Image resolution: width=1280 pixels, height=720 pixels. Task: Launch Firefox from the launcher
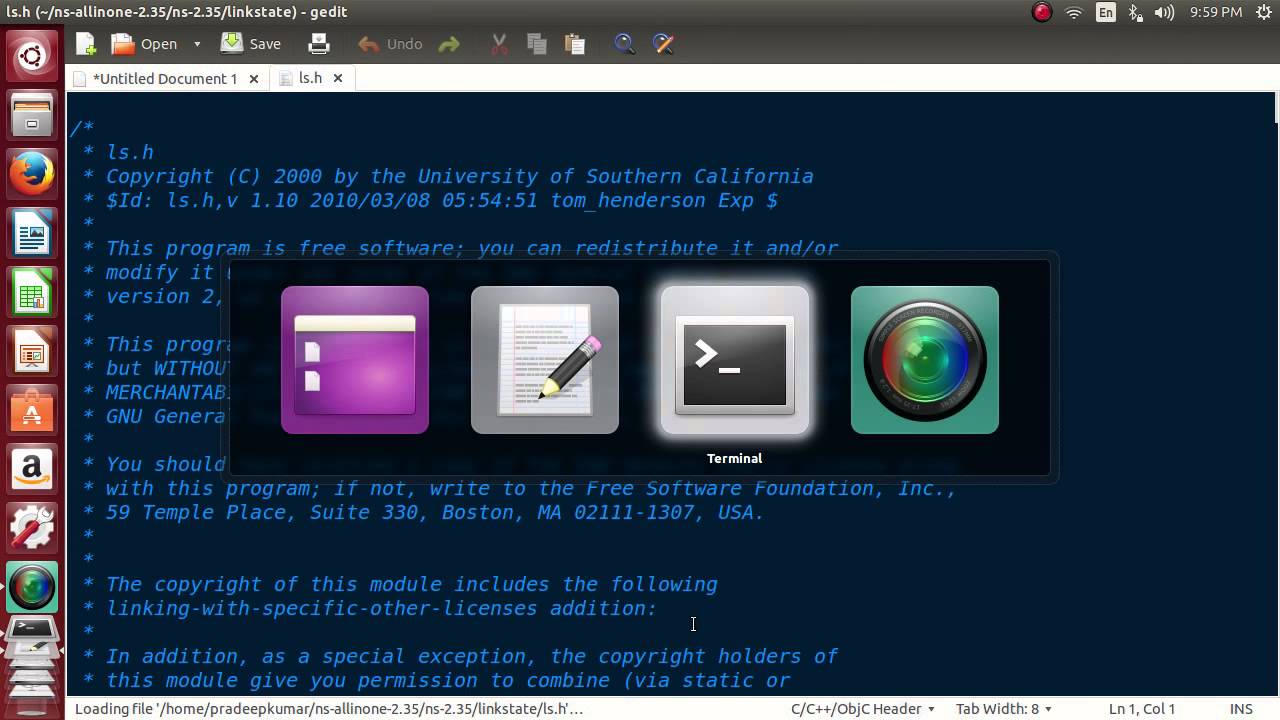tap(32, 175)
